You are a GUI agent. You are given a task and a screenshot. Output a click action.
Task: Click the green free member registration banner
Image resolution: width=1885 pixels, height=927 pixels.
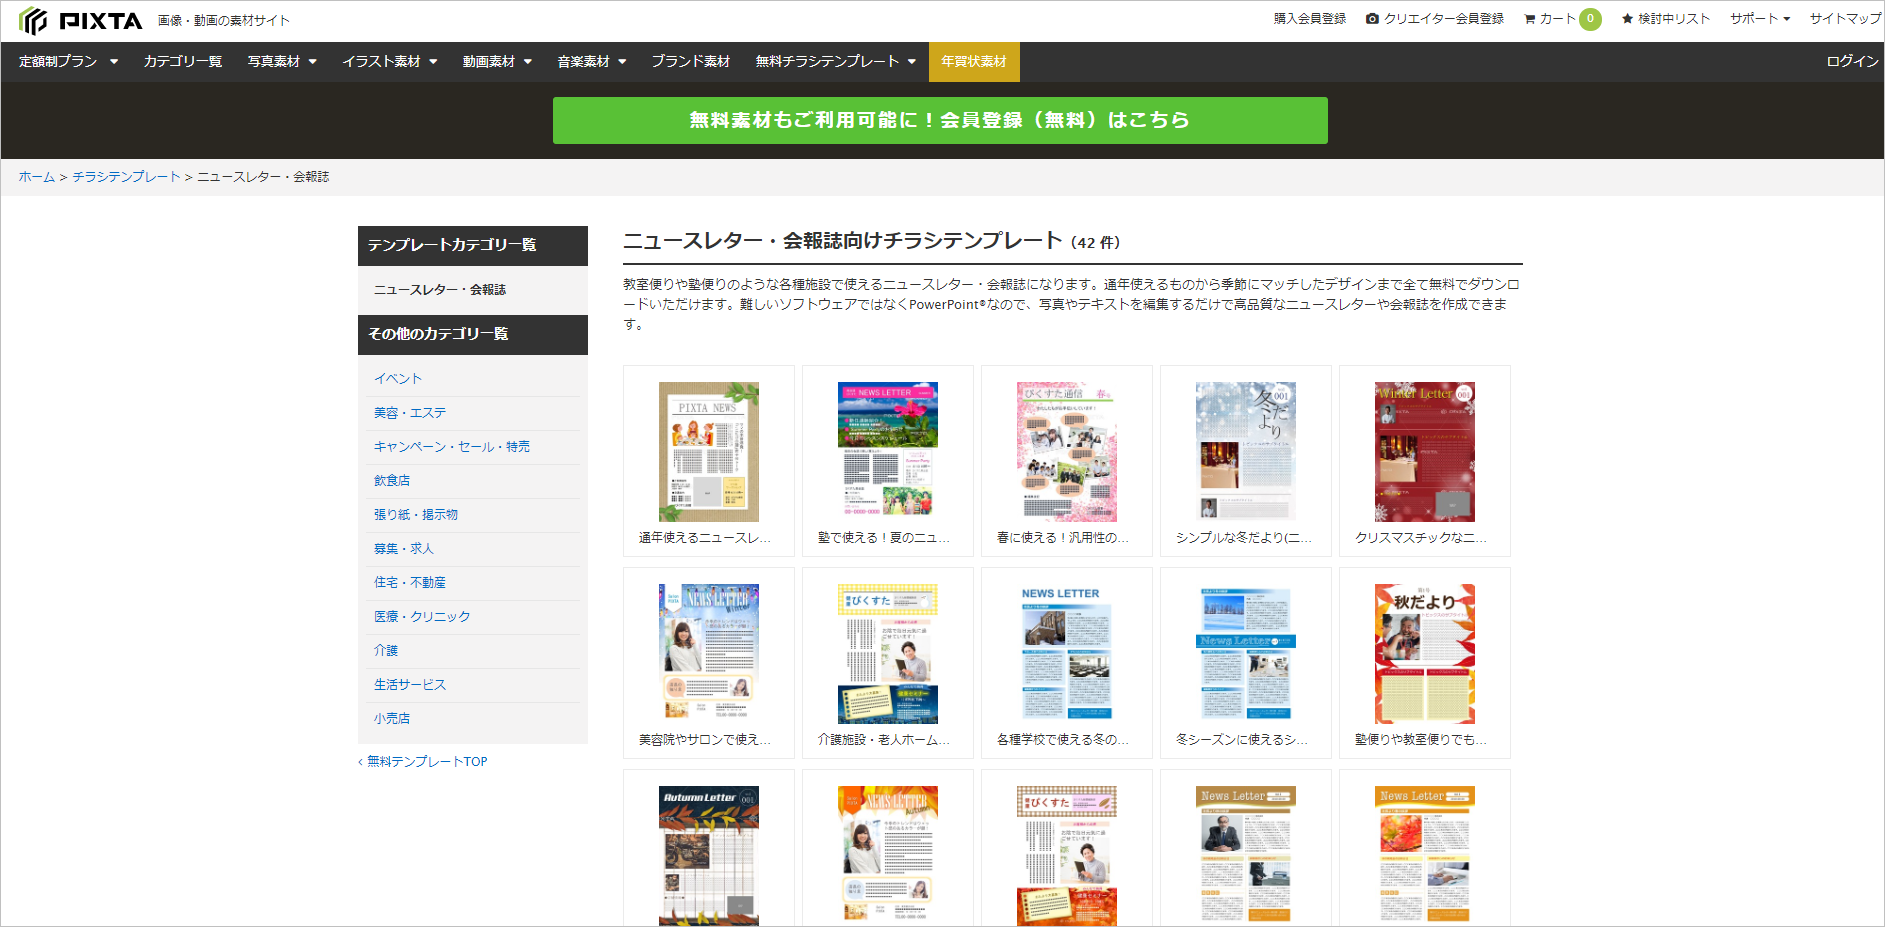(939, 120)
